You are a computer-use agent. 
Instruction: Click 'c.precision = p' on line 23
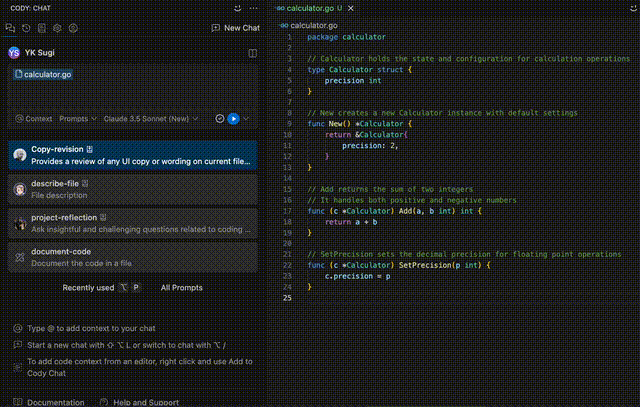click(x=357, y=276)
